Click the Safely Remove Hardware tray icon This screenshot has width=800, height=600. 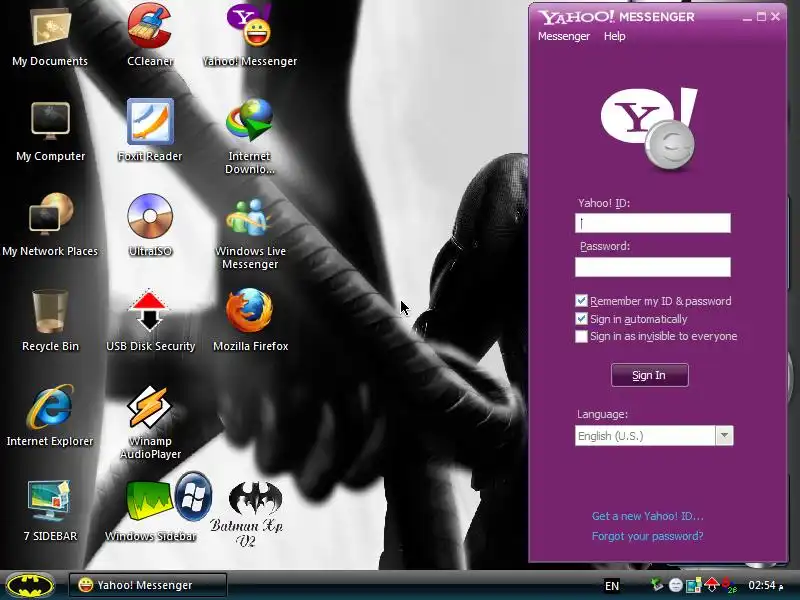point(657,585)
